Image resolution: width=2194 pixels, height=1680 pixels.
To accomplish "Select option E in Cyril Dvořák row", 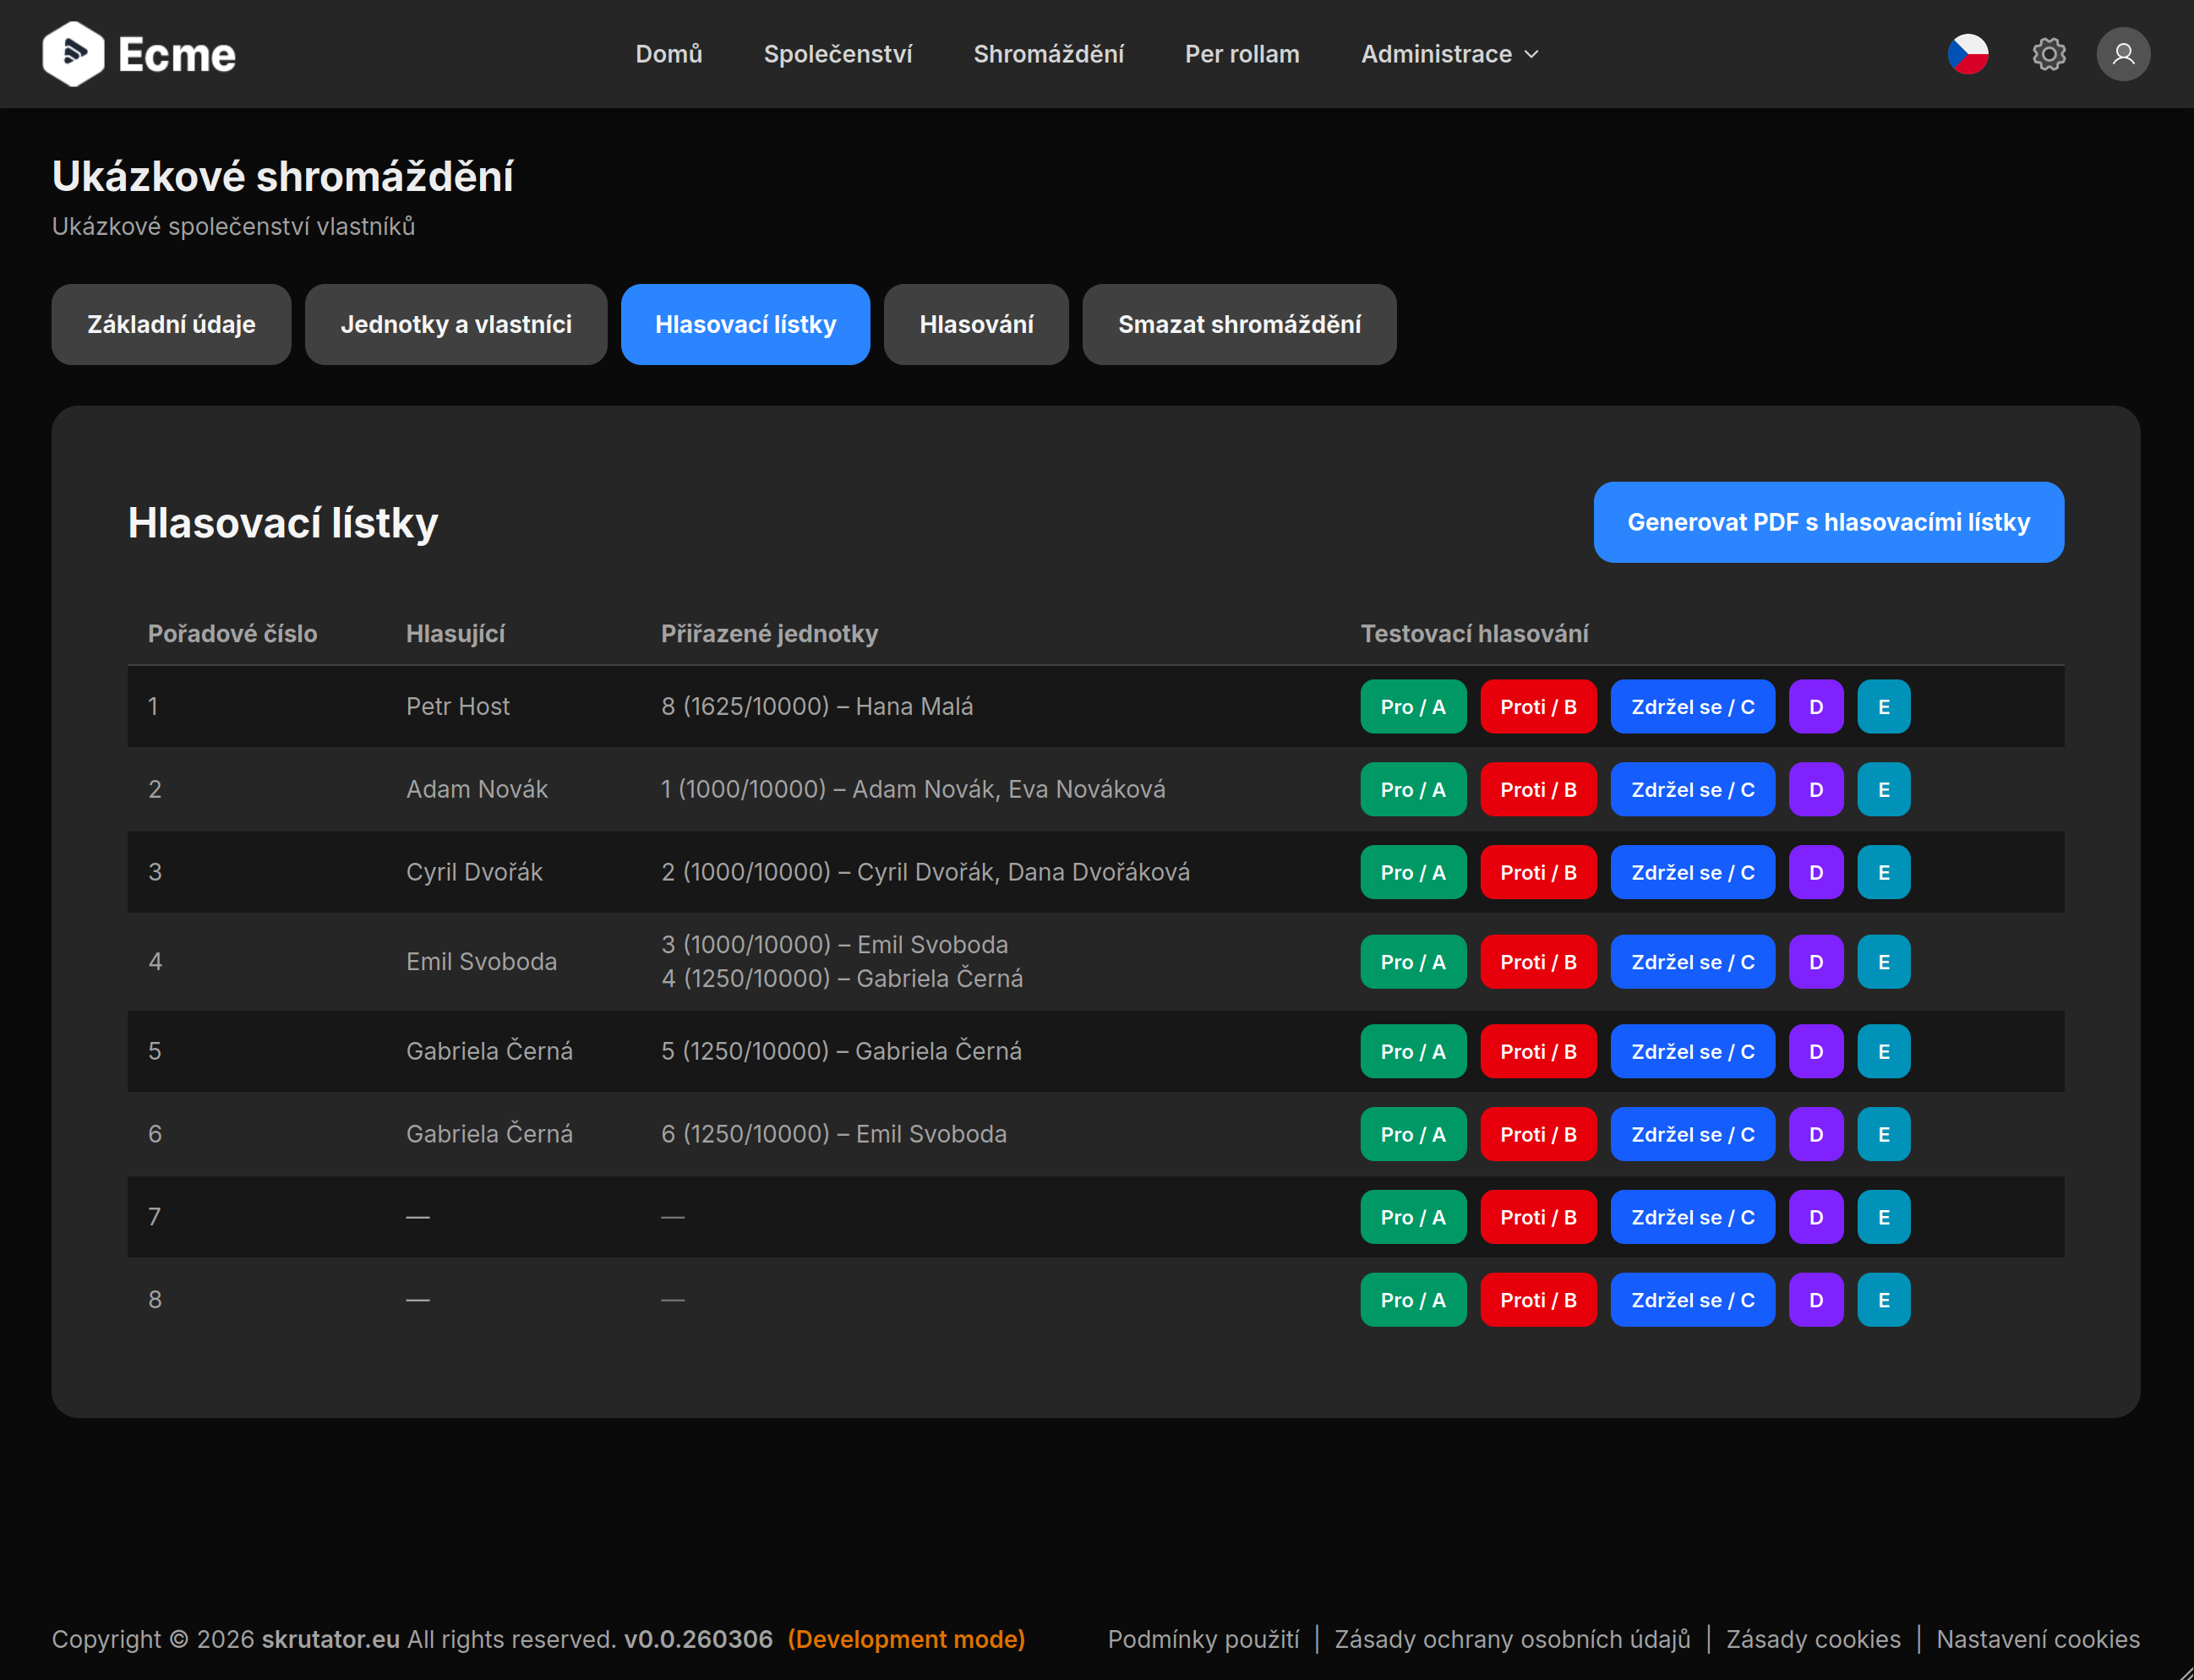I will pos(1884,873).
